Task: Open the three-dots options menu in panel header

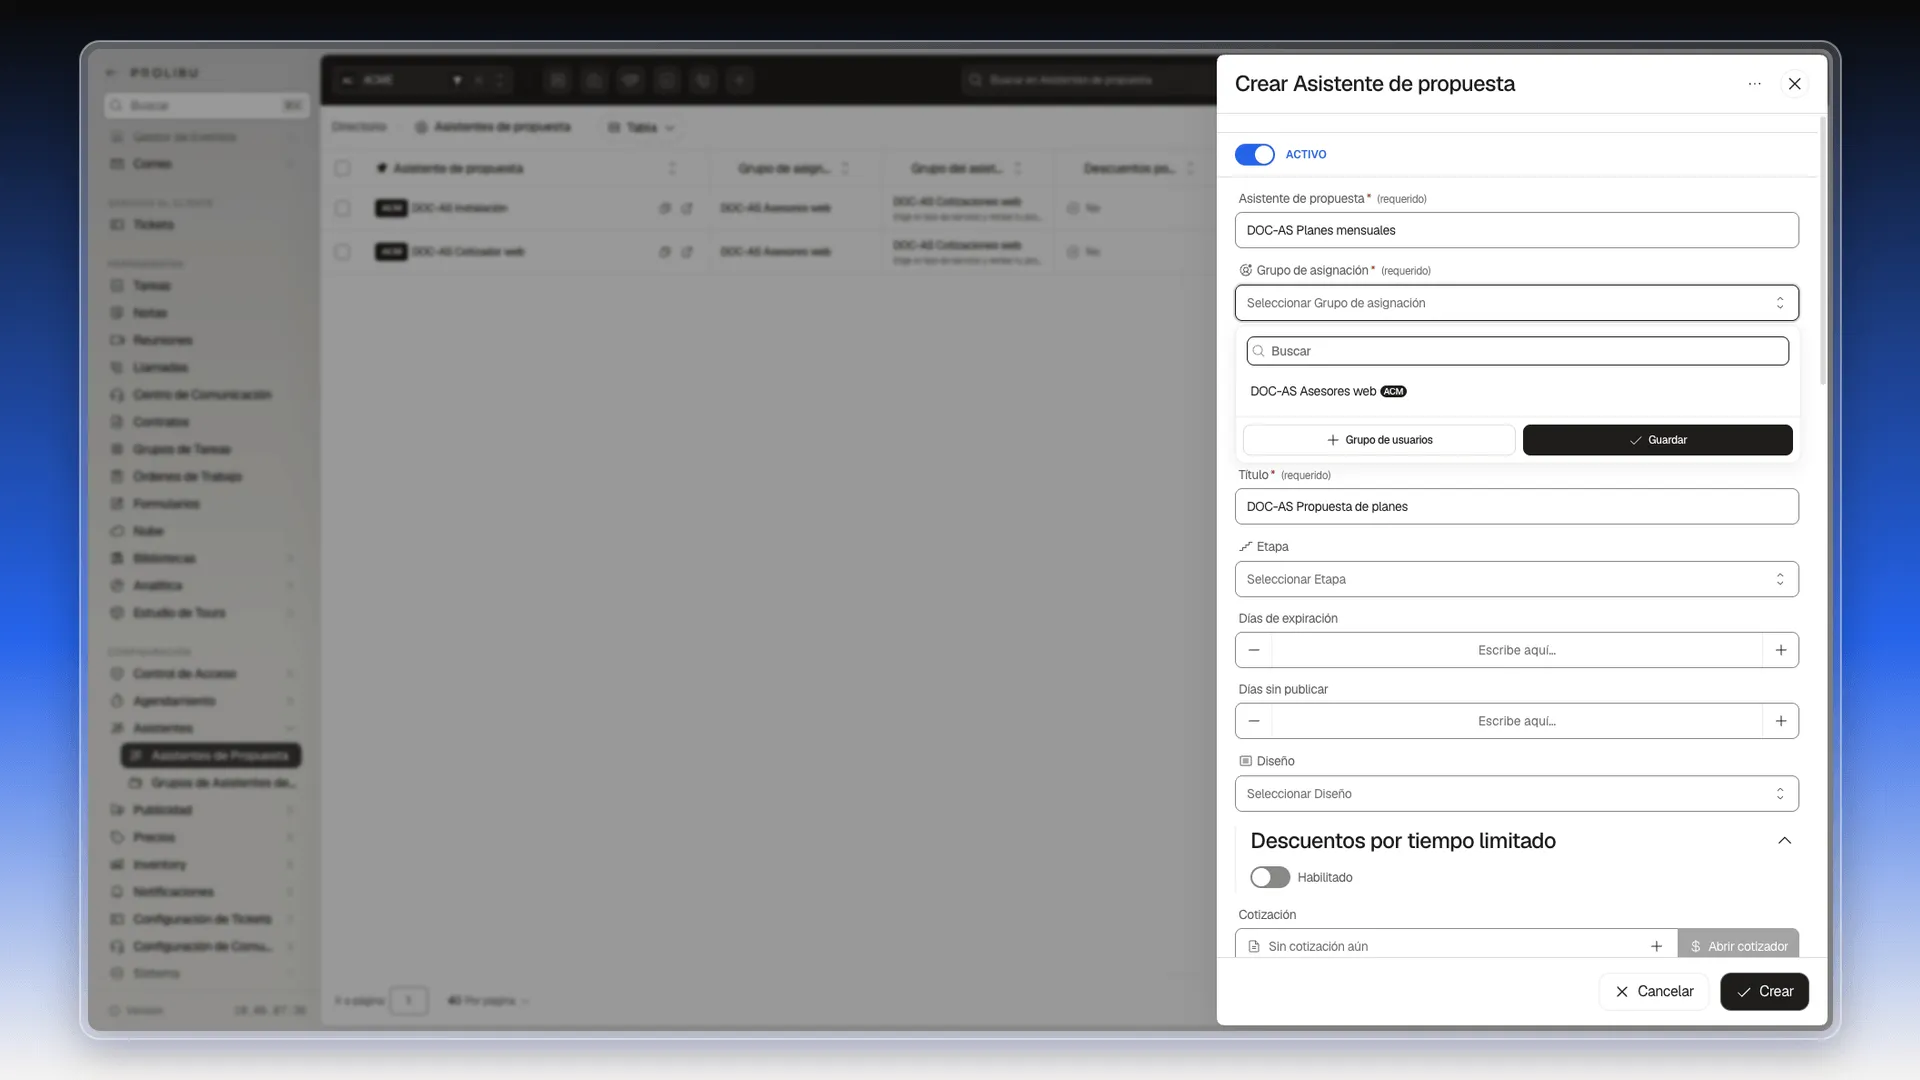Action: (1754, 84)
